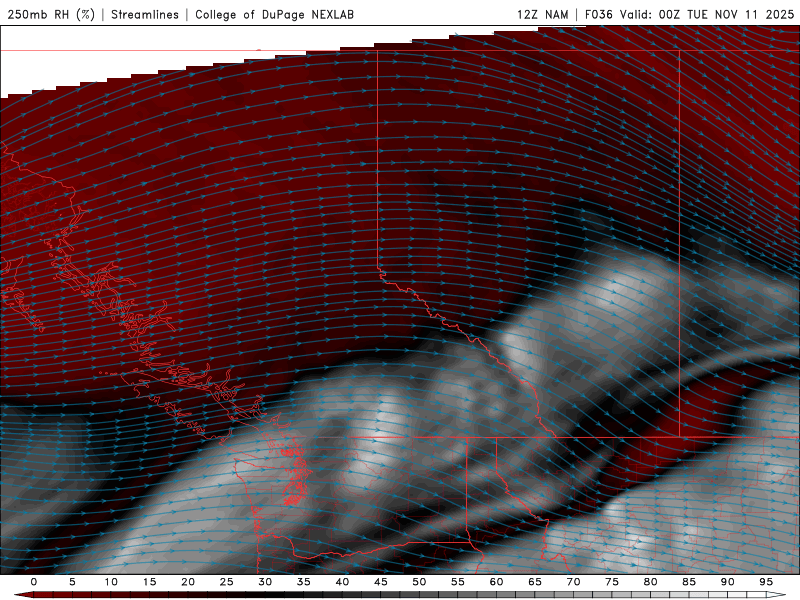Click the white right arrow tip of colorbar
Screen dimensions: 800x600
776,595
